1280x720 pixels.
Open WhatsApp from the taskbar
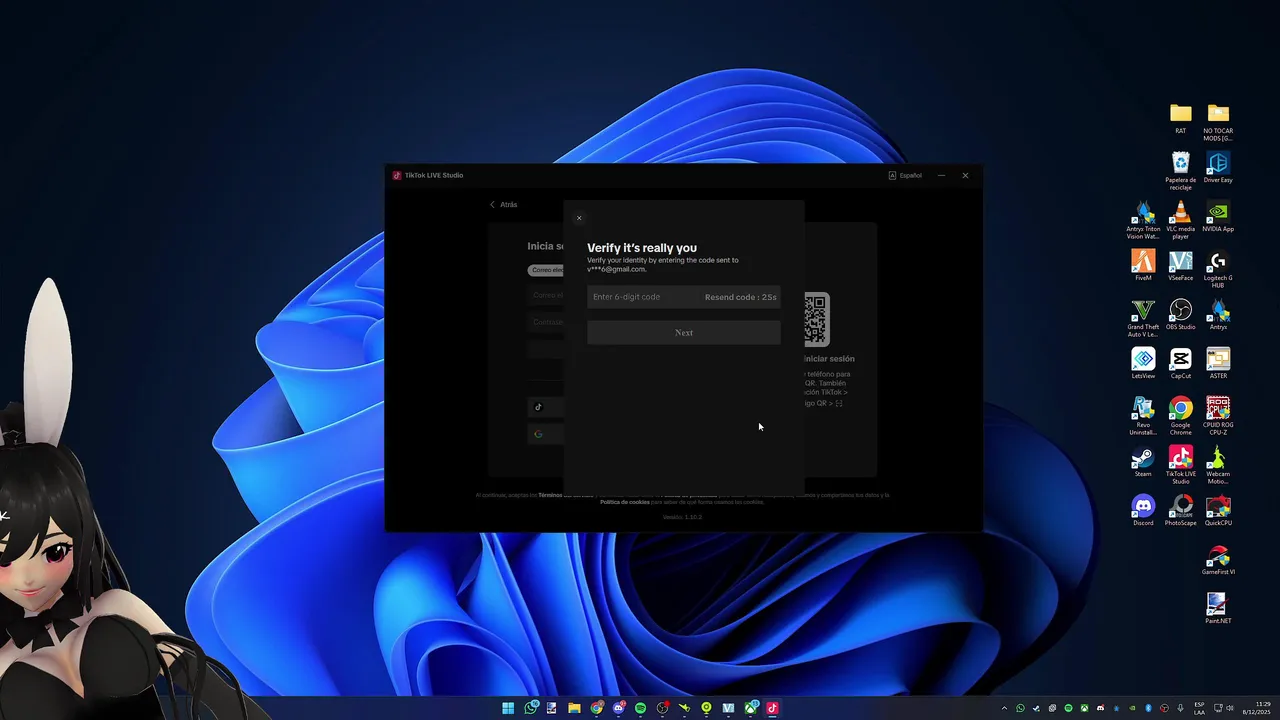530,708
